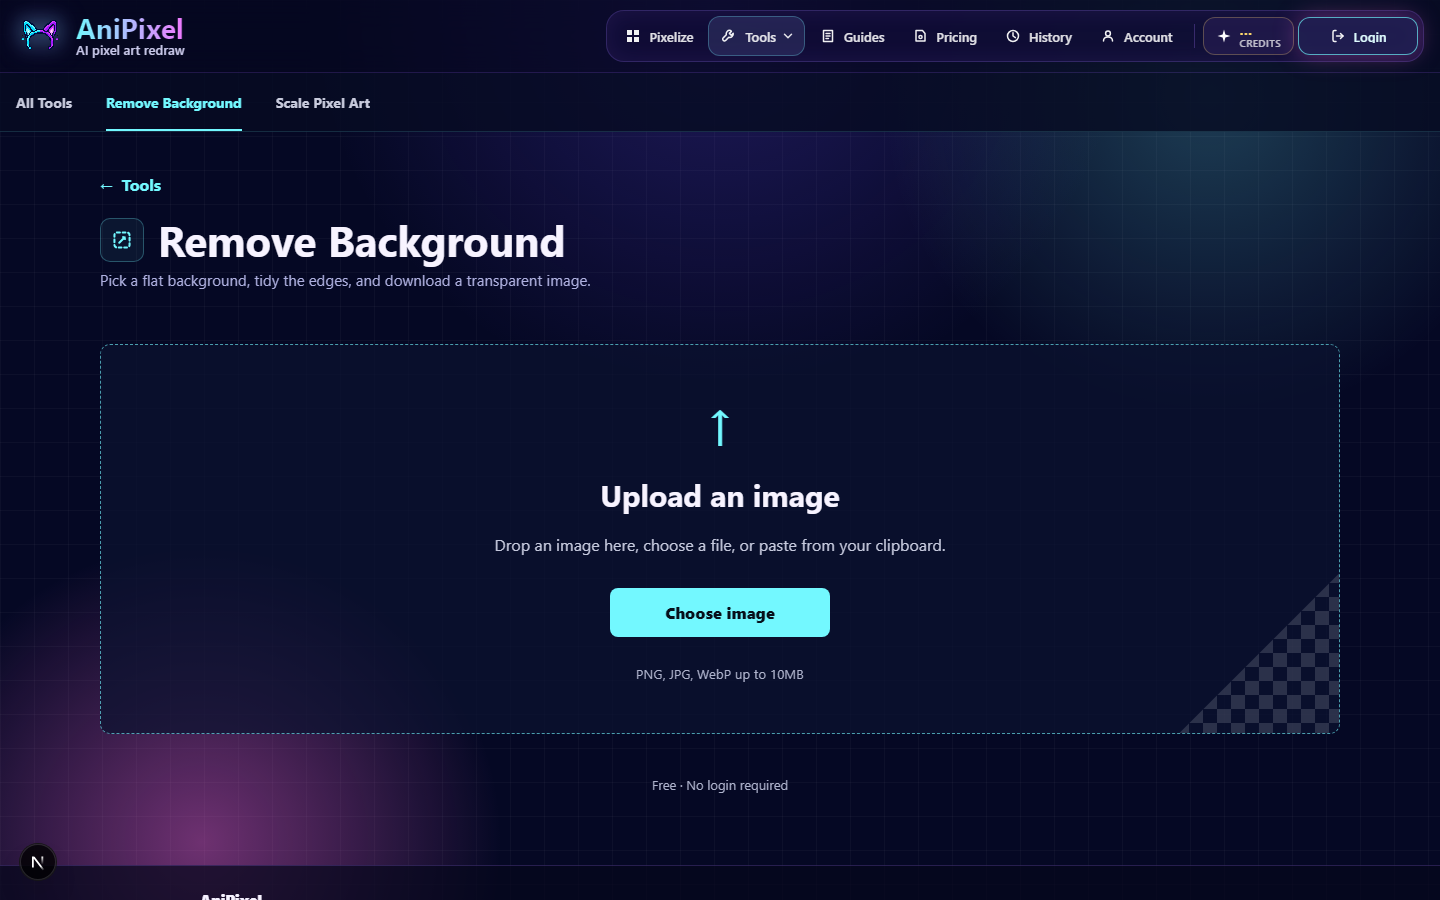Open the Guides page
1440x900 pixels.
click(x=853, y=37)
